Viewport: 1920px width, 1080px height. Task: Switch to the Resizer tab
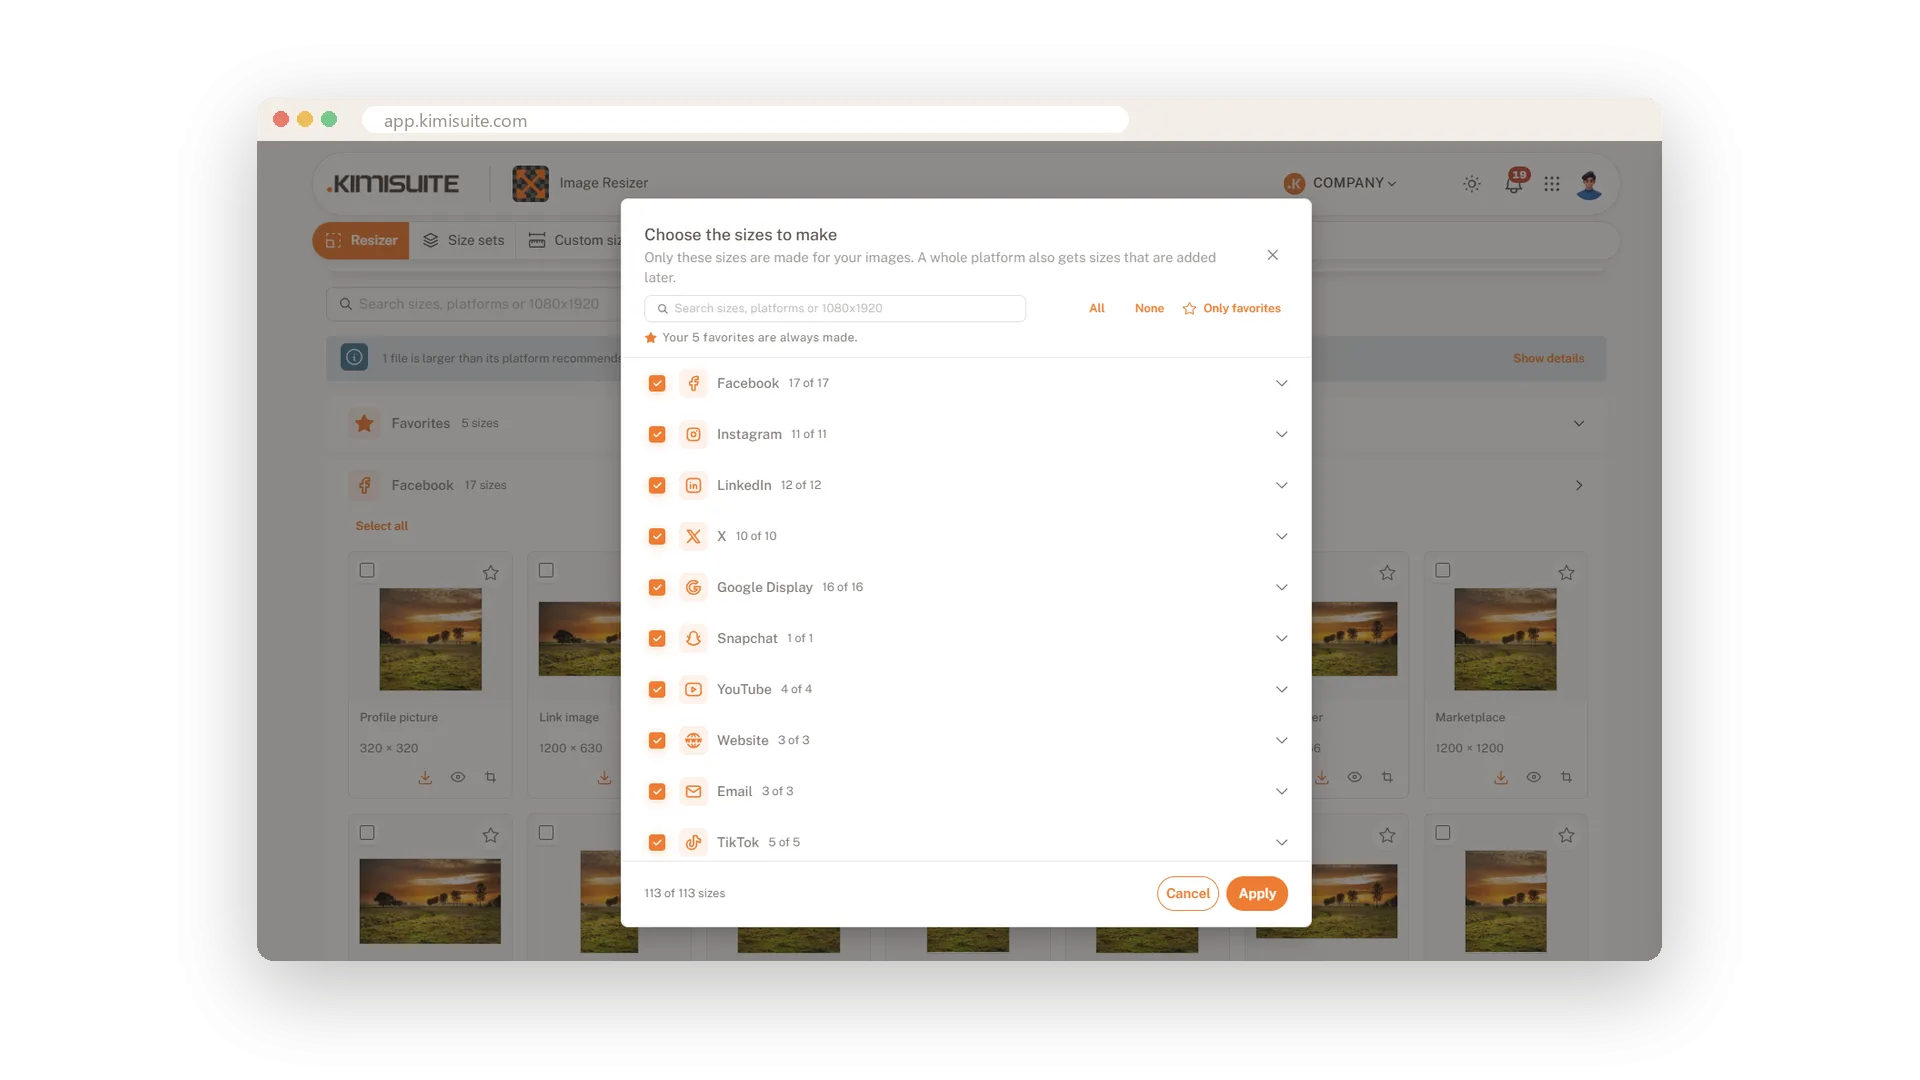pyautogui.click(x=361, y=240)
